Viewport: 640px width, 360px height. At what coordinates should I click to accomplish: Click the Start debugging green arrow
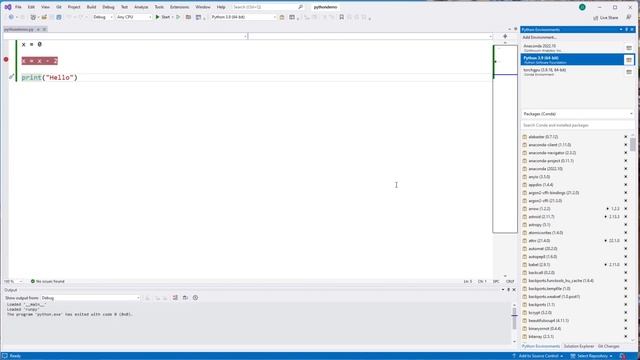click(158, 17)
